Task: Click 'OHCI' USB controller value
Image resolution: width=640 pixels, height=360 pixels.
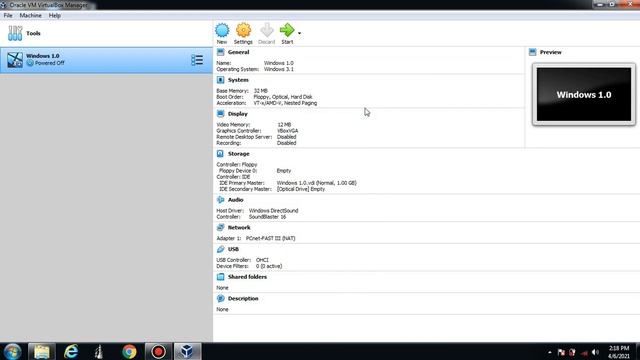Action: point(262,260)
